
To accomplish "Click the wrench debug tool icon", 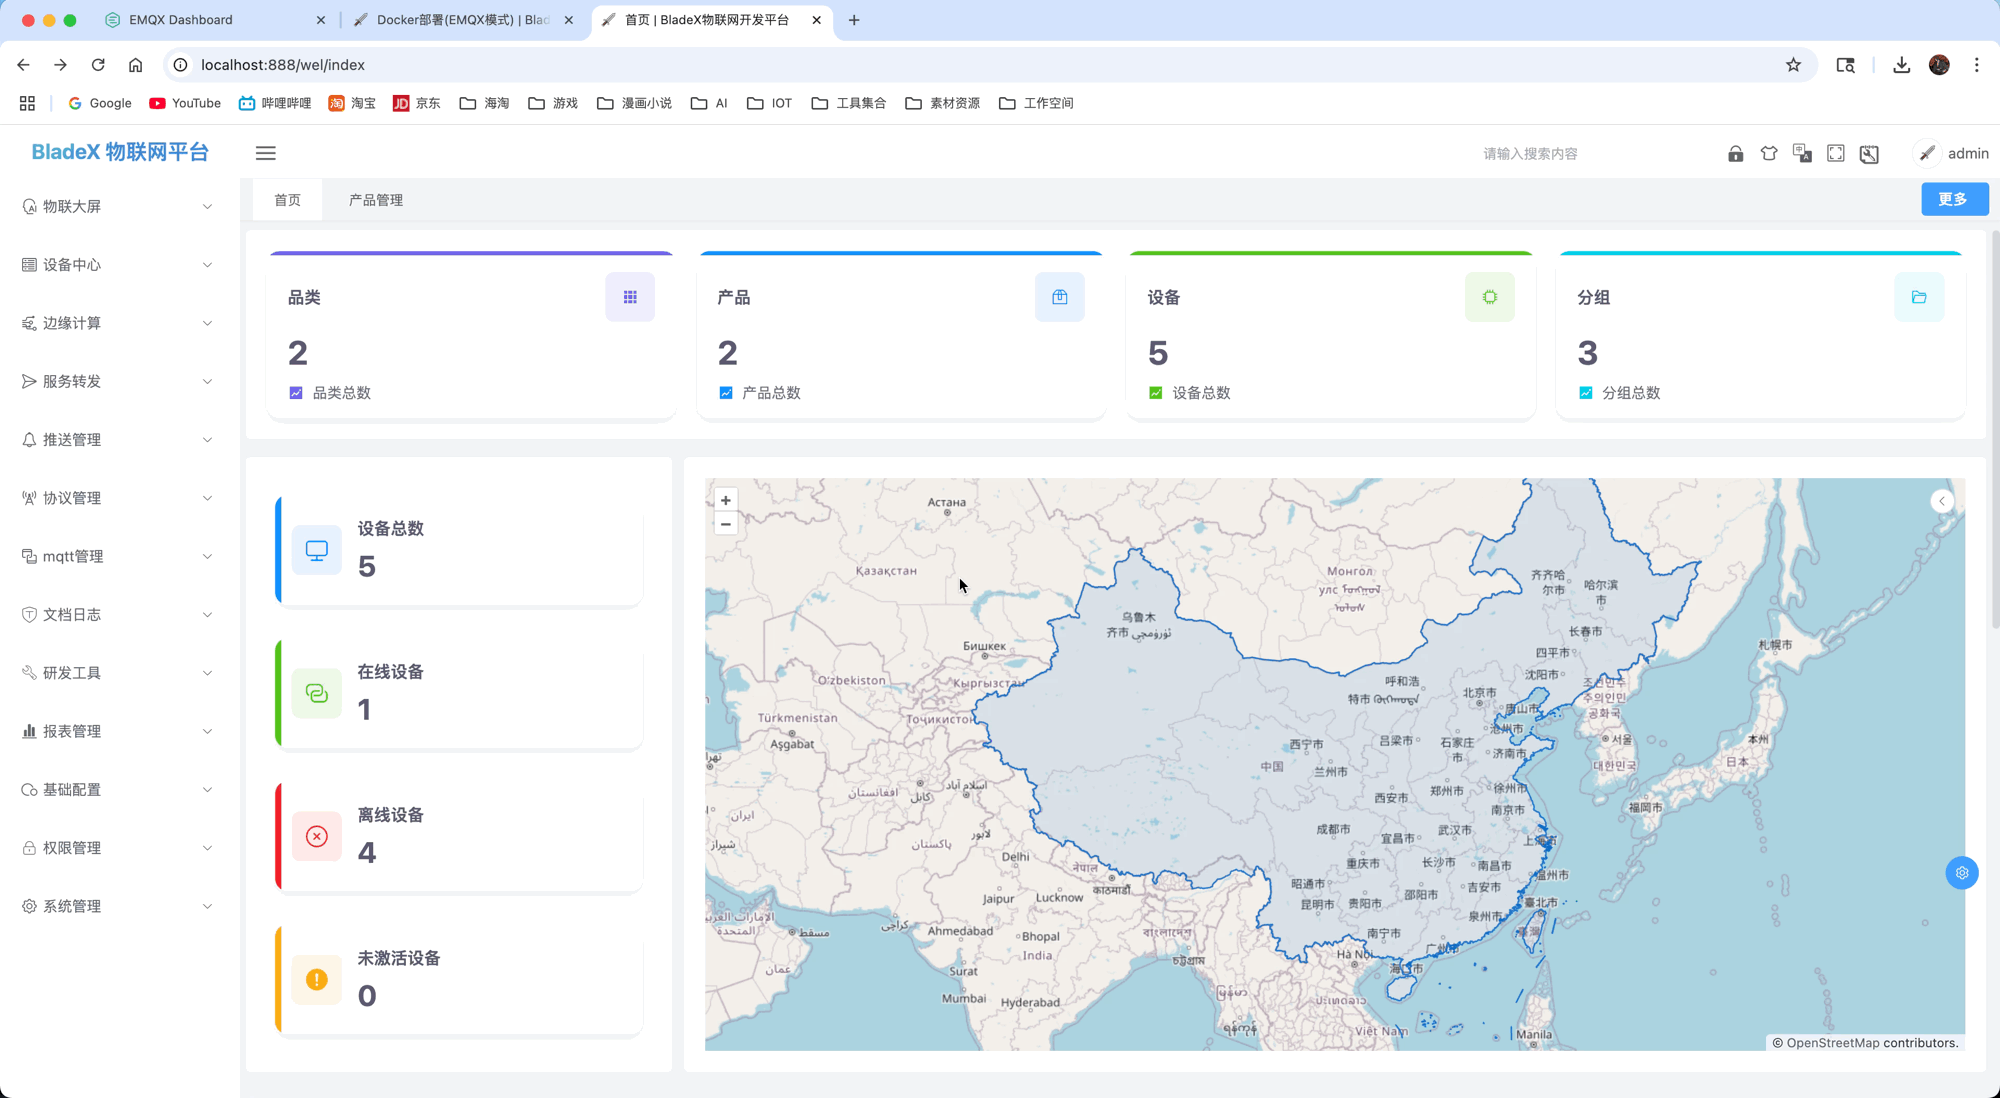I will point(1869,154).
